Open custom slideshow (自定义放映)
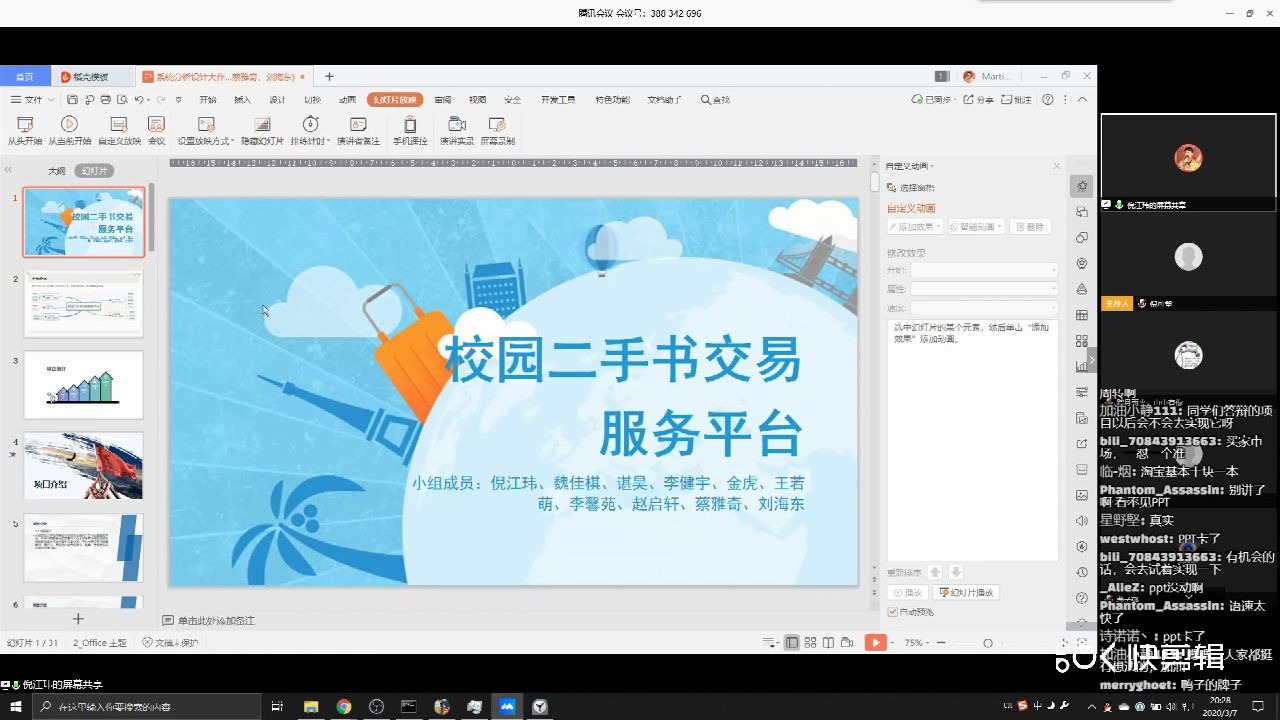Image resolution: width=1280 pixels, height=720 pixels. 119,130
